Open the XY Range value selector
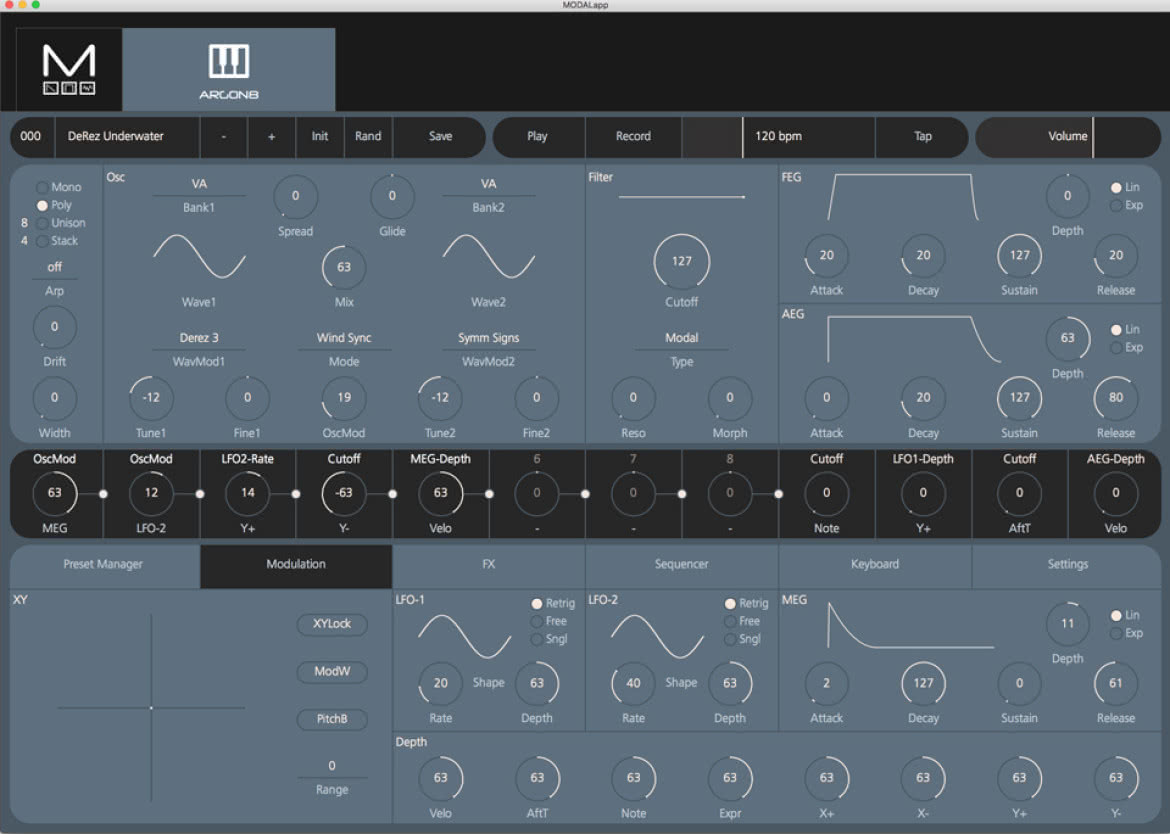 click(332, 766)
